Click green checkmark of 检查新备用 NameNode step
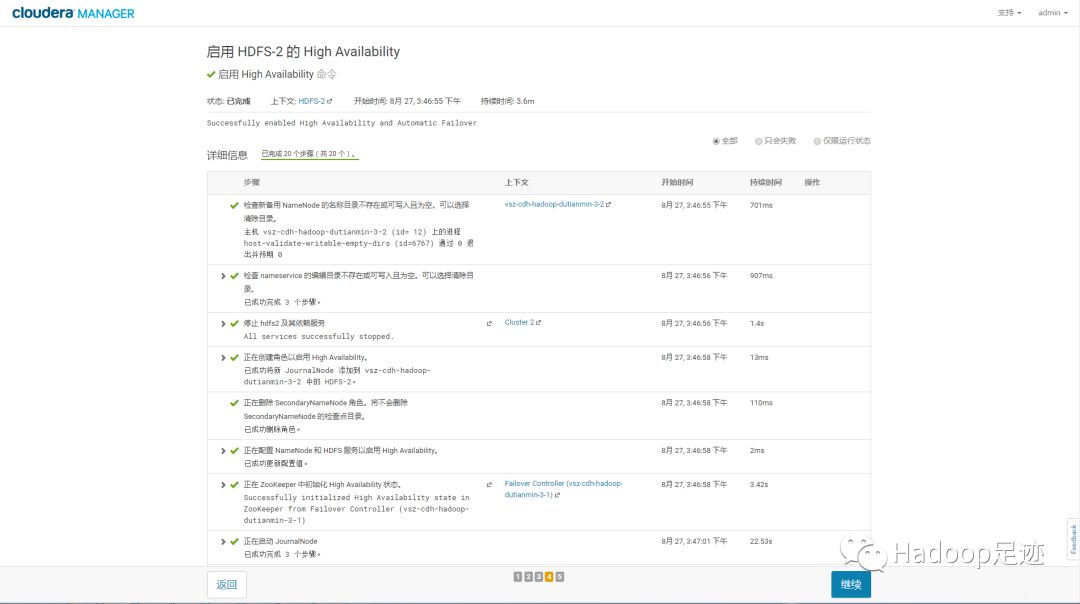 pos(234,205)
